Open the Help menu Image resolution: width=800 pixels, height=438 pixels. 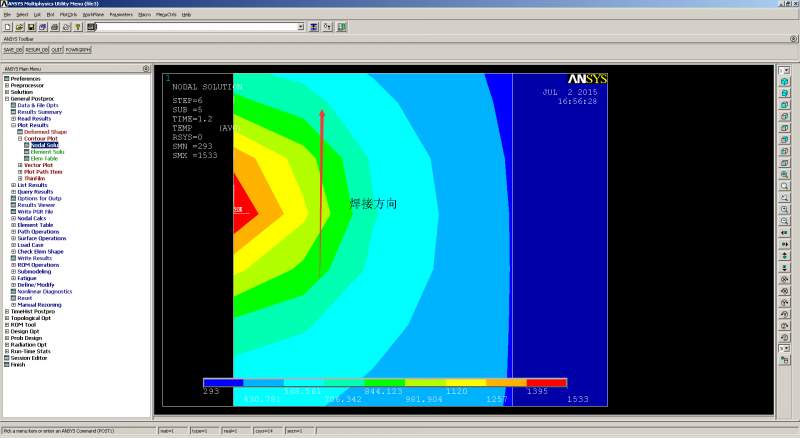(187, 15)
